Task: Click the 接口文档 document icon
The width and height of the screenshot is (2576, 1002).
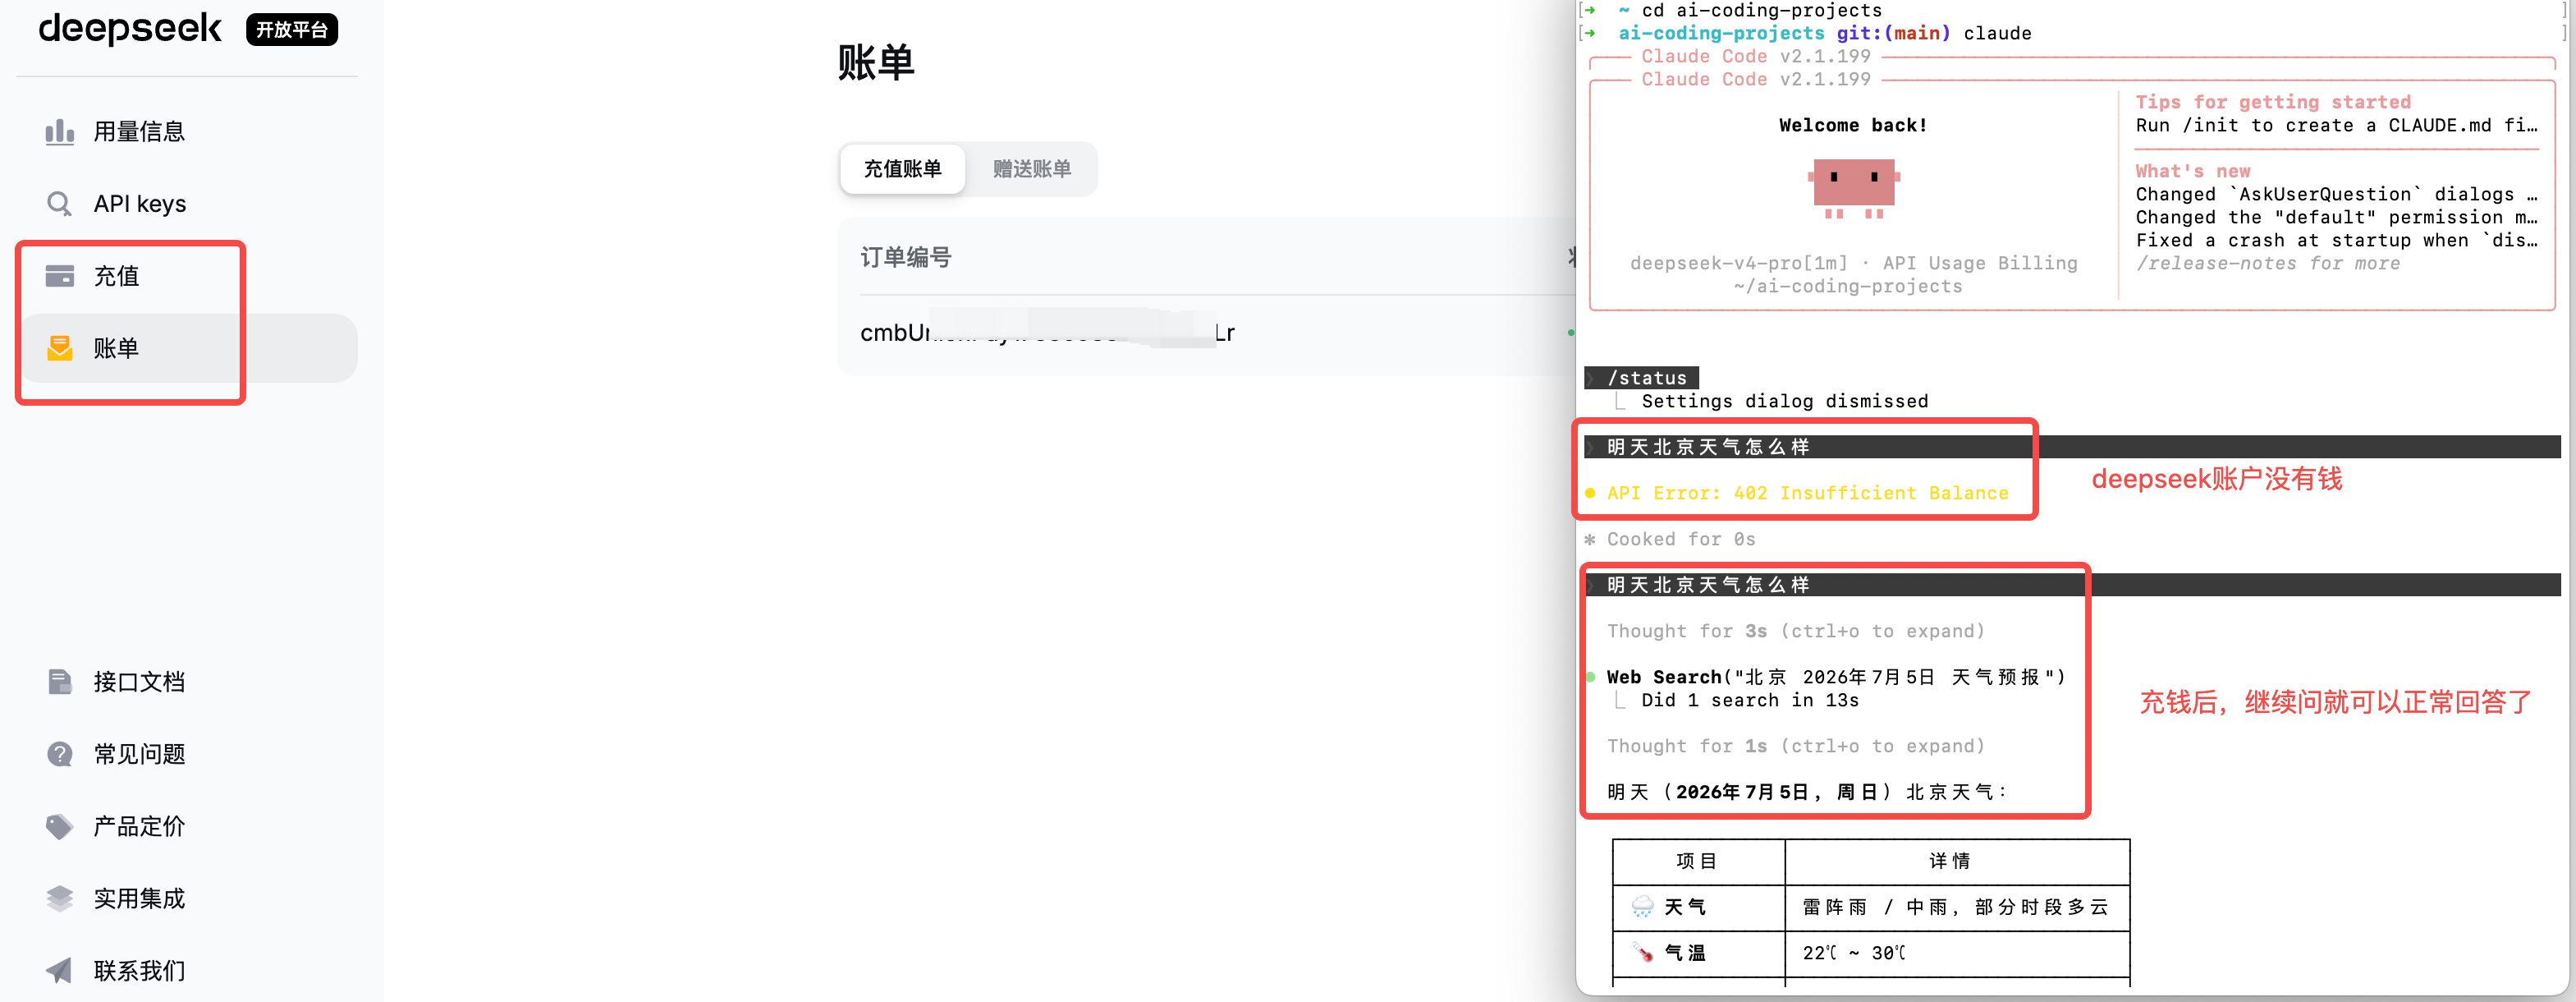Action: [x=60, y=682]
